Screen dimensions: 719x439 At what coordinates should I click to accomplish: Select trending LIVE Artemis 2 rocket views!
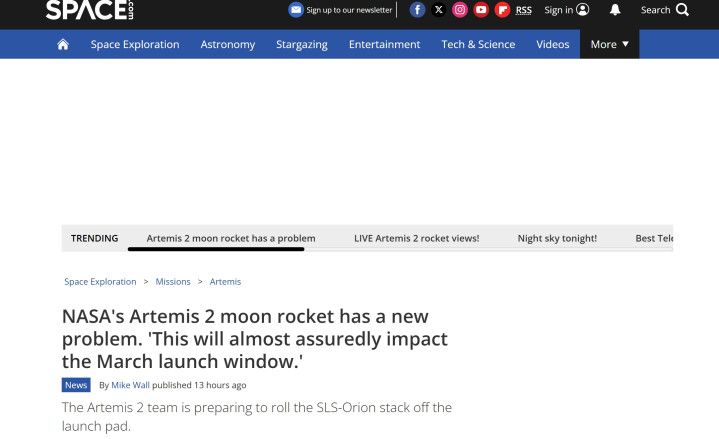(416, 238)
